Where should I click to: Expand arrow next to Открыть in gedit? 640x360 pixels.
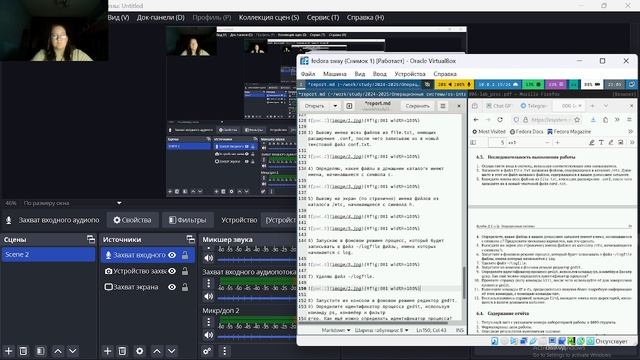[335, 106]
